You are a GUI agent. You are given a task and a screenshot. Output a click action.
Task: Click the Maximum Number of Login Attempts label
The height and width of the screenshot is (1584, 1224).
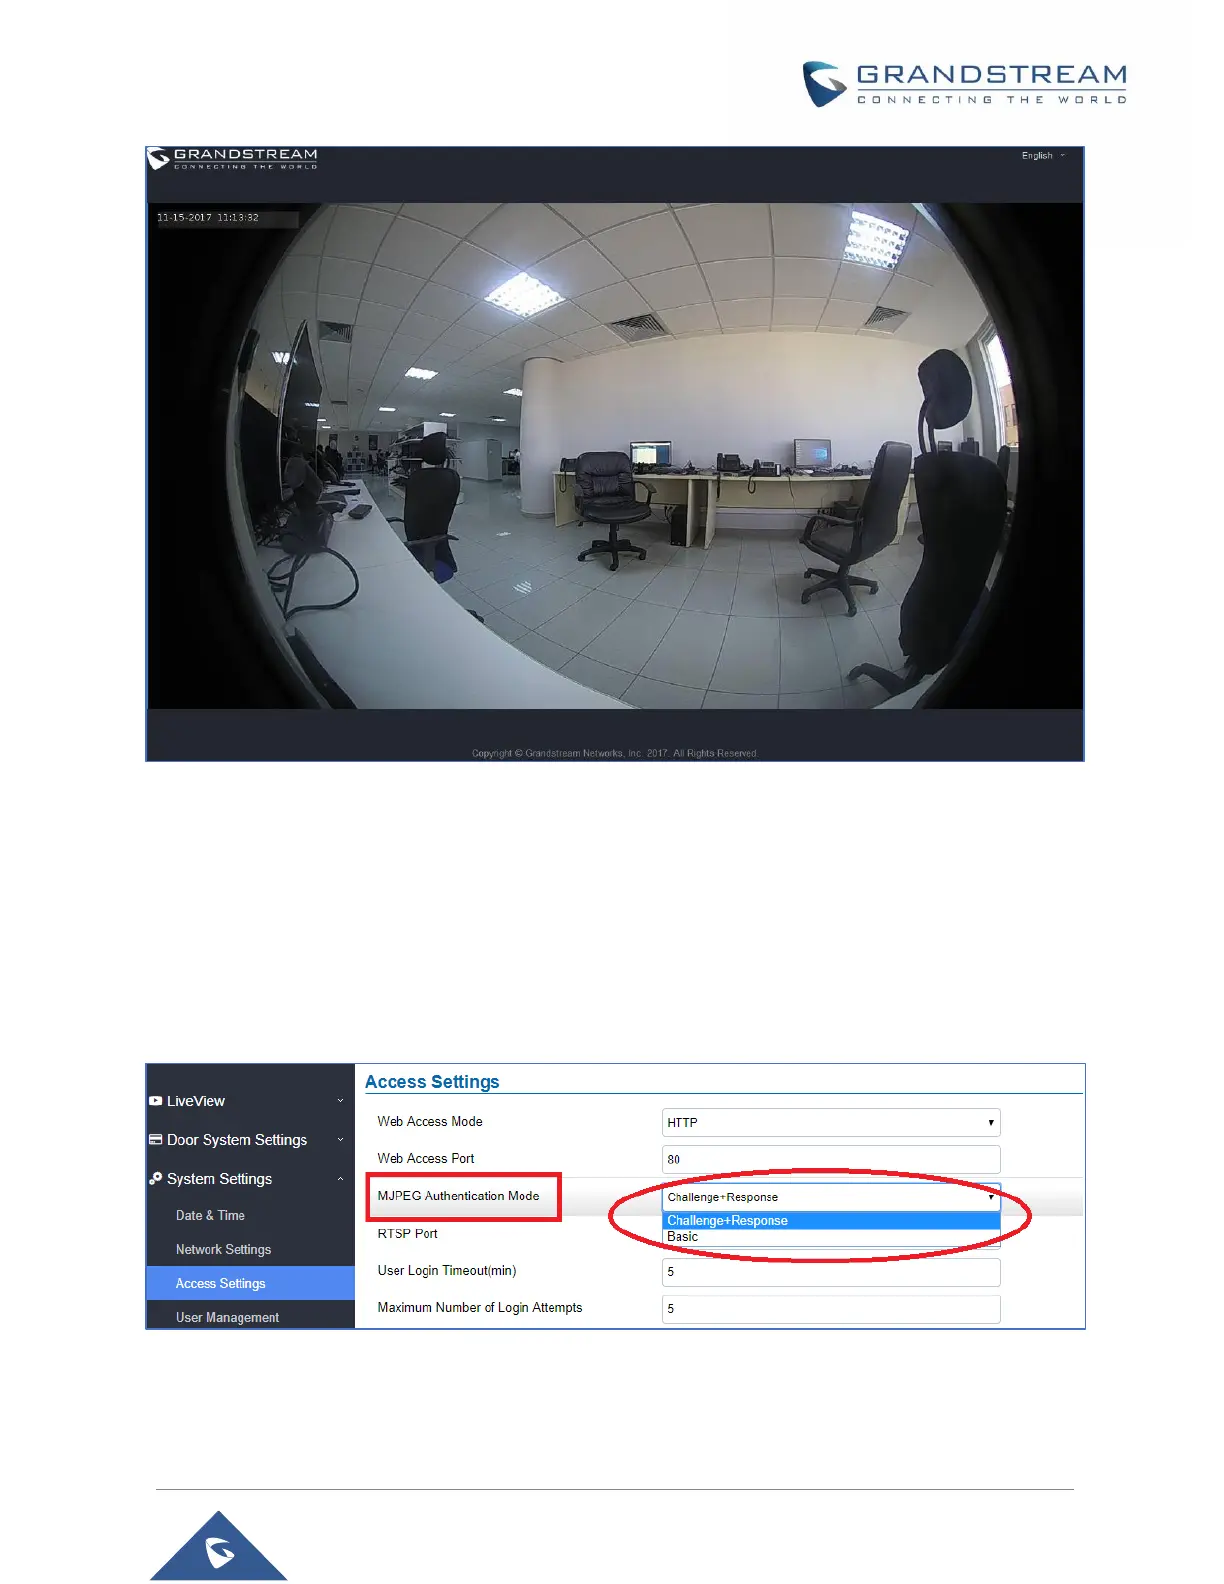tap(480, 1308)
